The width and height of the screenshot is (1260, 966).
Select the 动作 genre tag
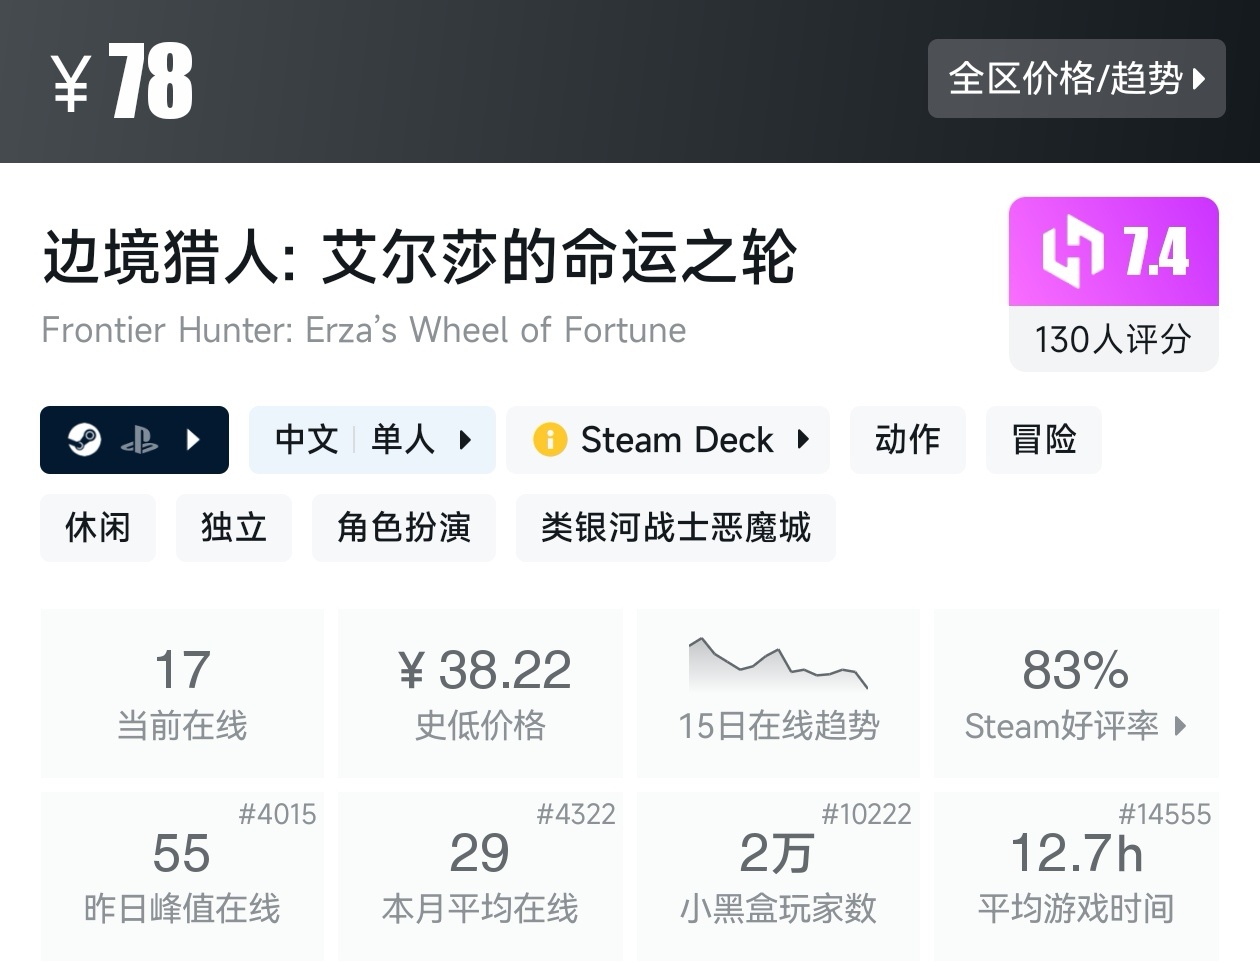tap(907, 440)
